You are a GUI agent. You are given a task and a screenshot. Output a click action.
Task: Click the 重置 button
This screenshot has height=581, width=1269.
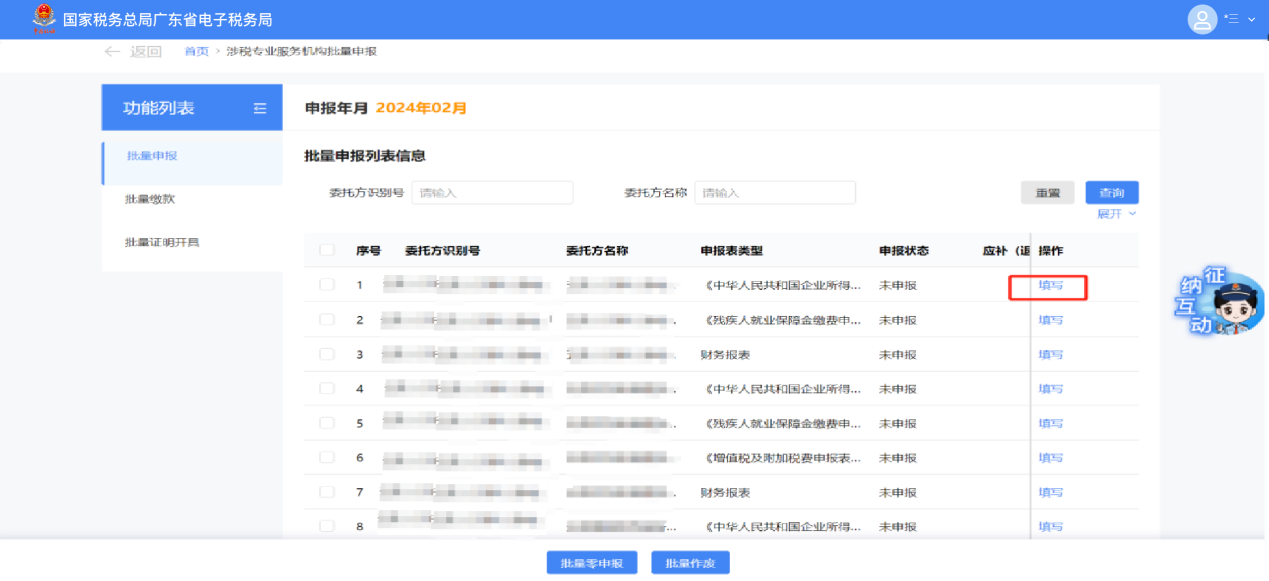pyautogui.click(x=1047, y=193)
